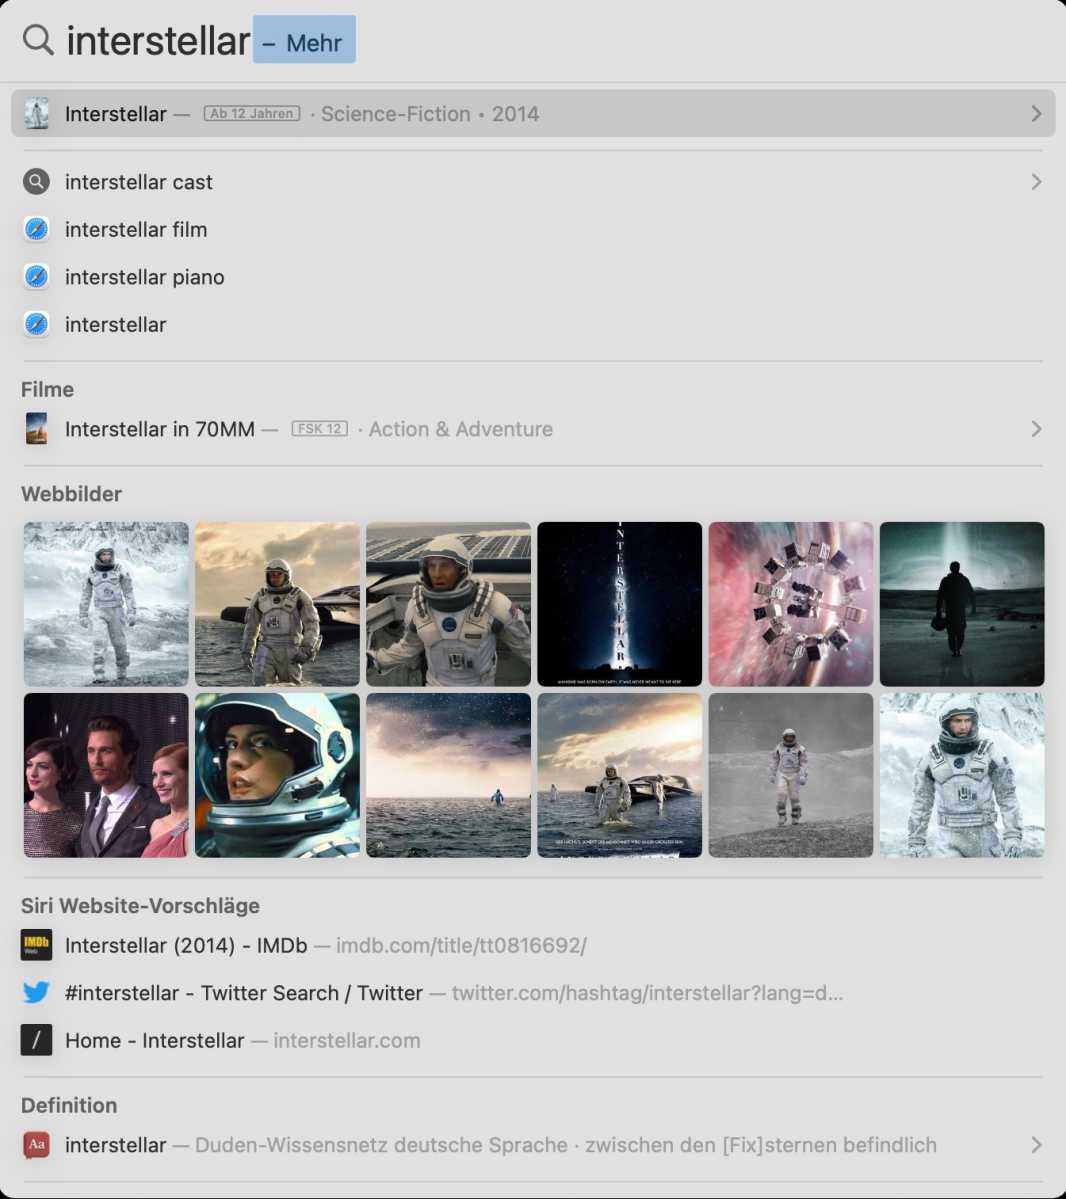Select the interstellar cast suggestion text

click(x=138, y=182)
